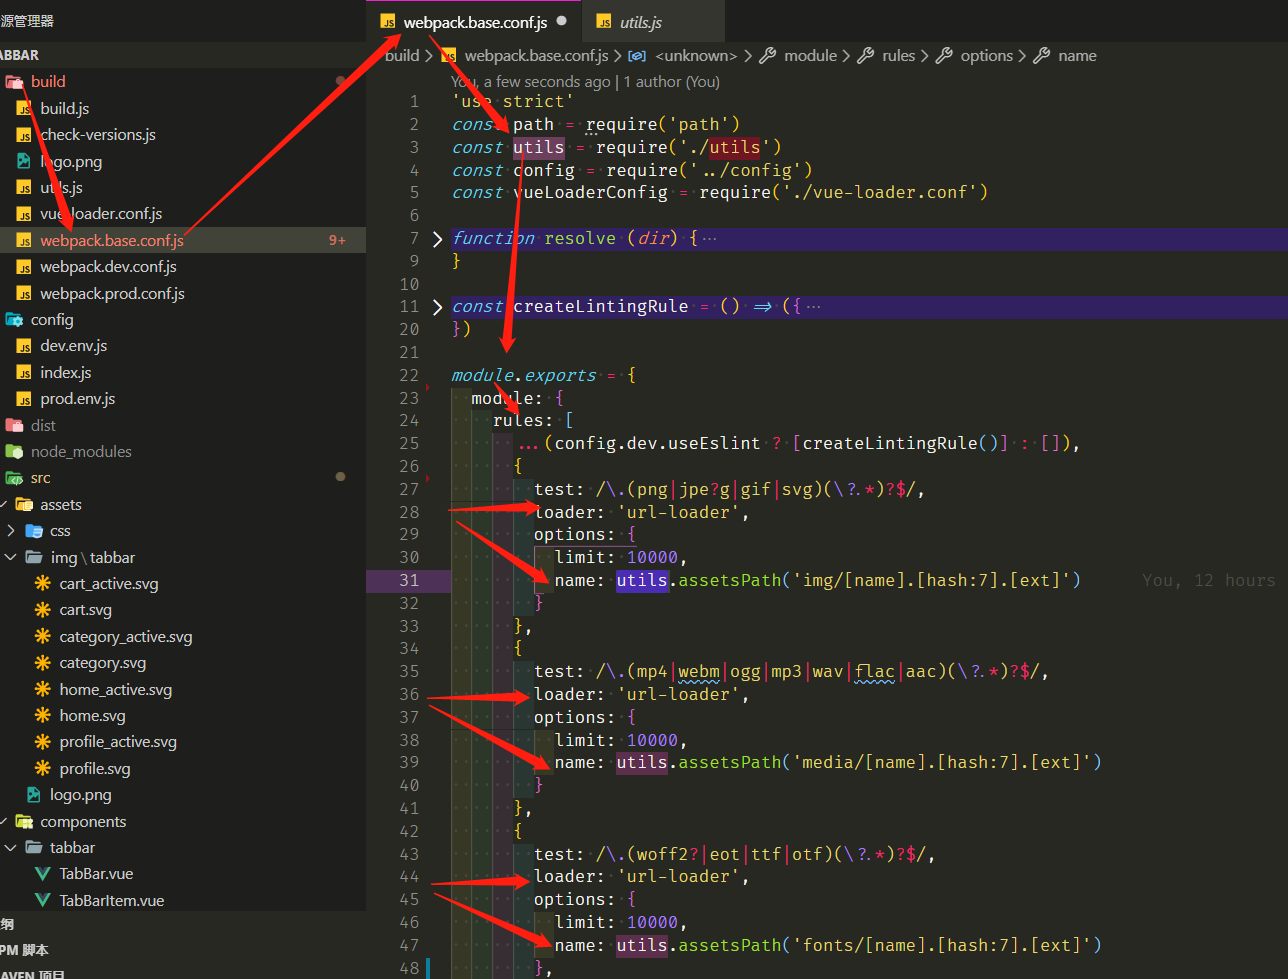Select webpack.base.conf.js in file tree

(x=112, y=240)
